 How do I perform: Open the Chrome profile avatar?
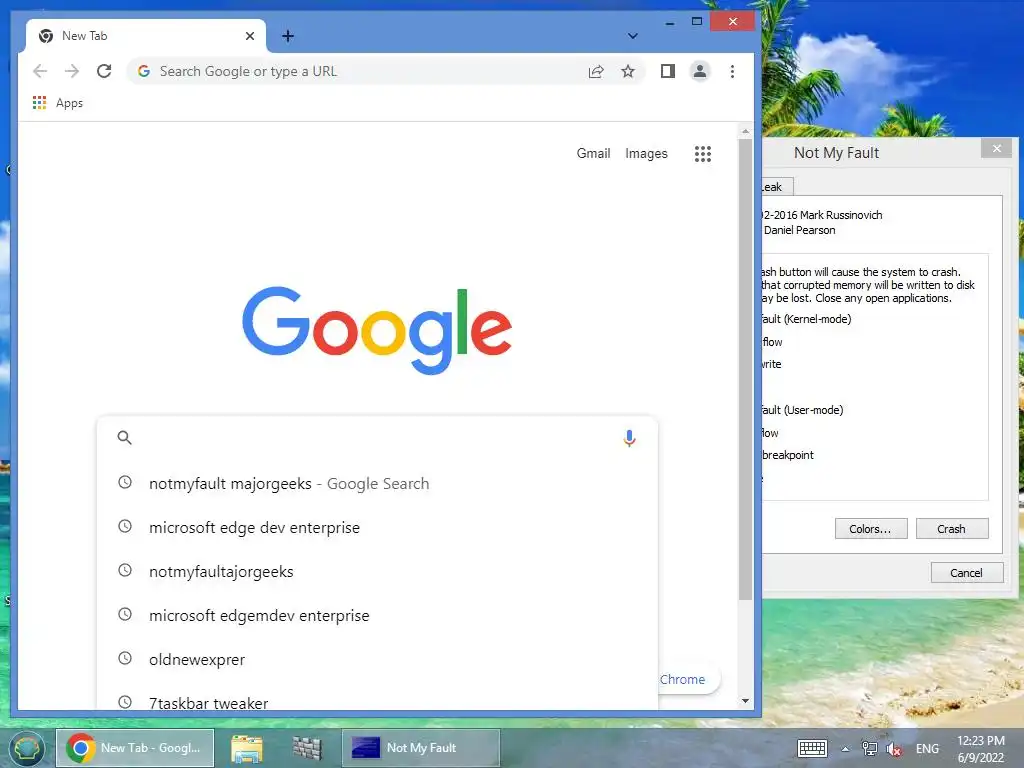[699, 71]
